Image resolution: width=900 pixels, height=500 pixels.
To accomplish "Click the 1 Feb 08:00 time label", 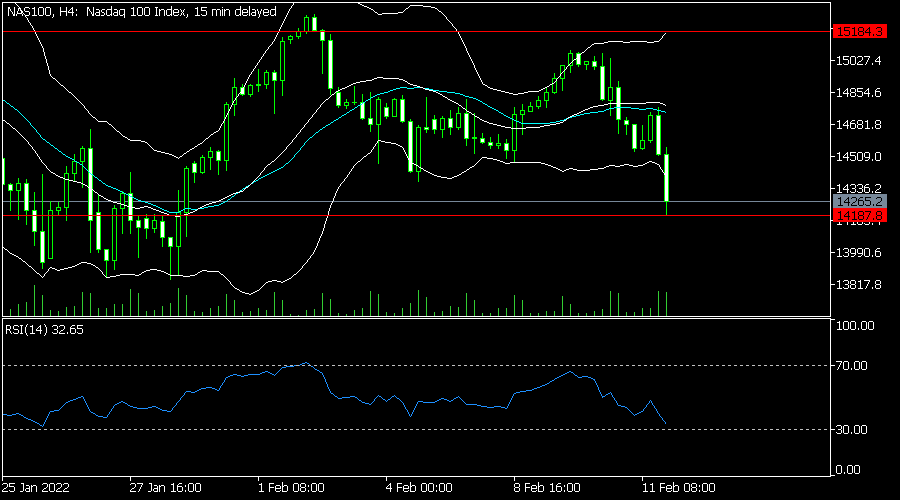I will coord(291,488).
